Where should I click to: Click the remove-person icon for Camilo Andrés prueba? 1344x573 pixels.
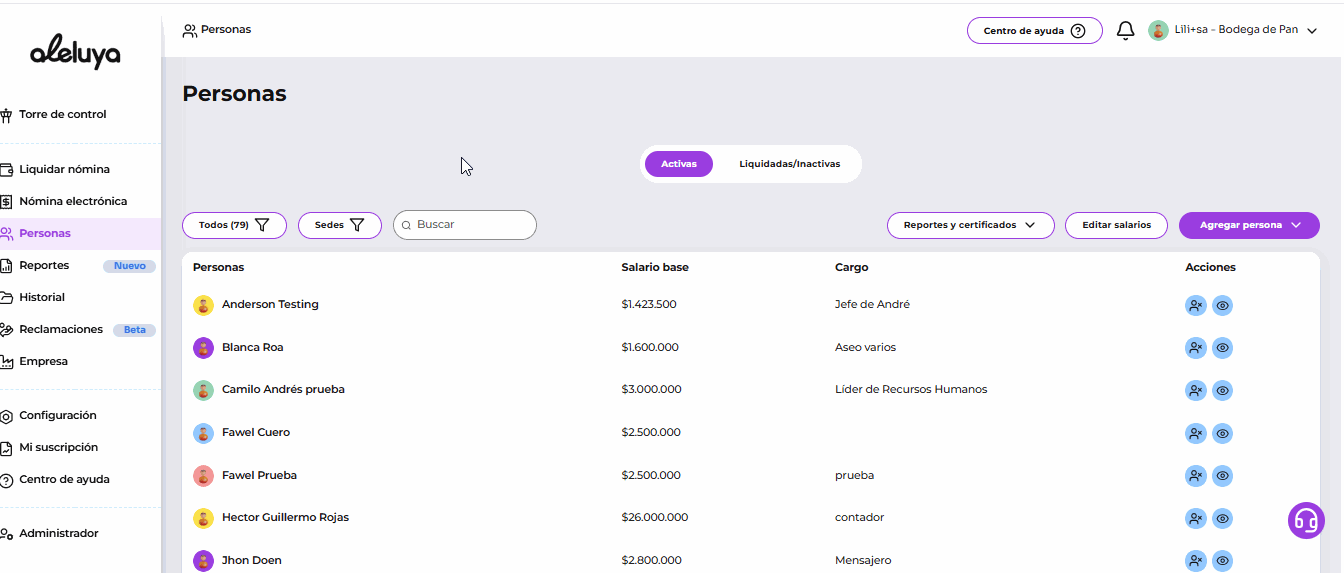[x=1195, y=391]
